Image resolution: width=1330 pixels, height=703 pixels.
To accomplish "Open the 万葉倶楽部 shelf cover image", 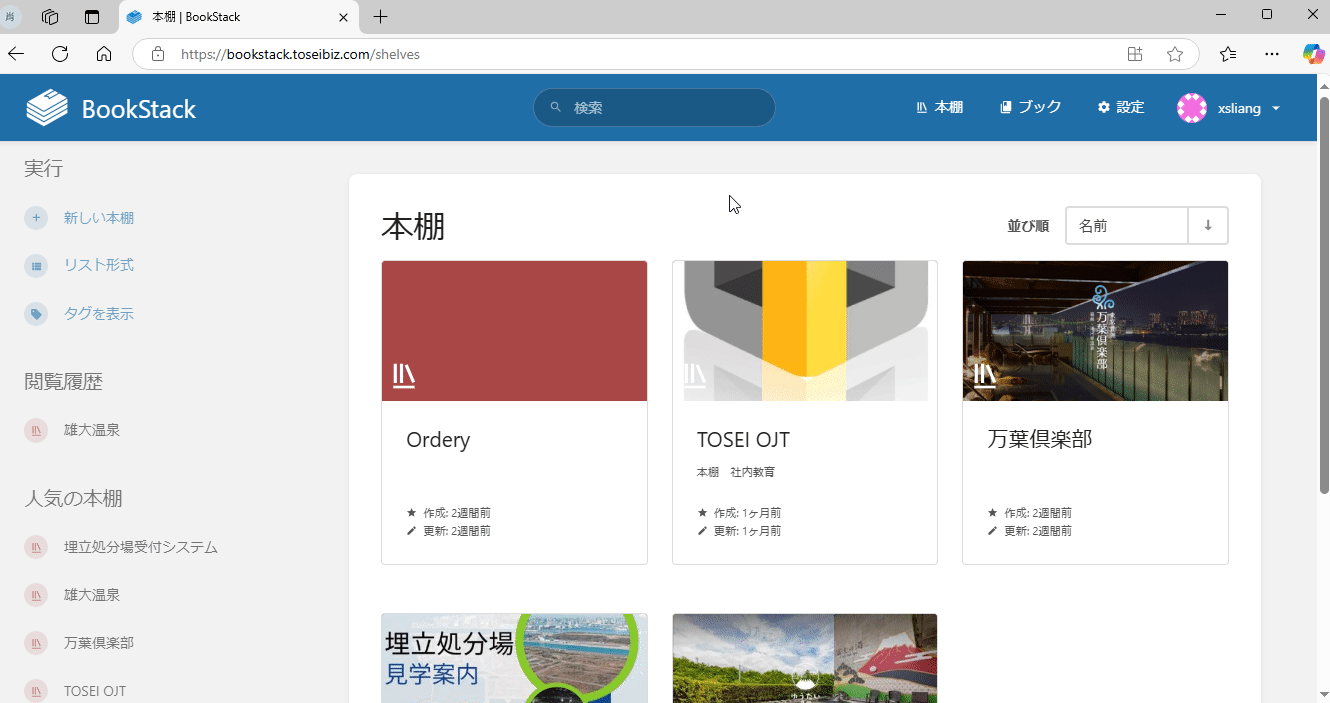I will pyautogui.click(x=1095, y=331).
